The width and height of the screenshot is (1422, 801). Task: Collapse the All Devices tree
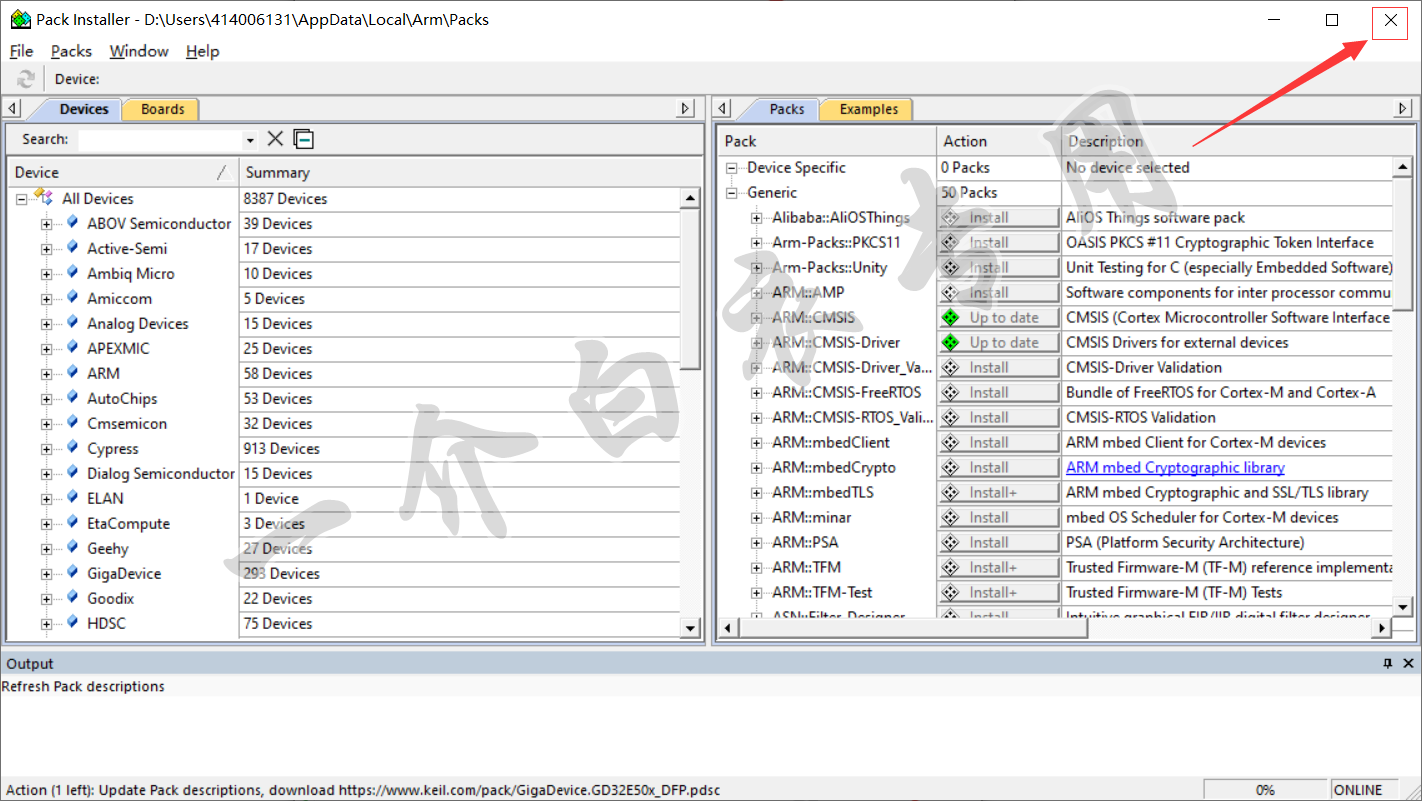coord(21,199)
